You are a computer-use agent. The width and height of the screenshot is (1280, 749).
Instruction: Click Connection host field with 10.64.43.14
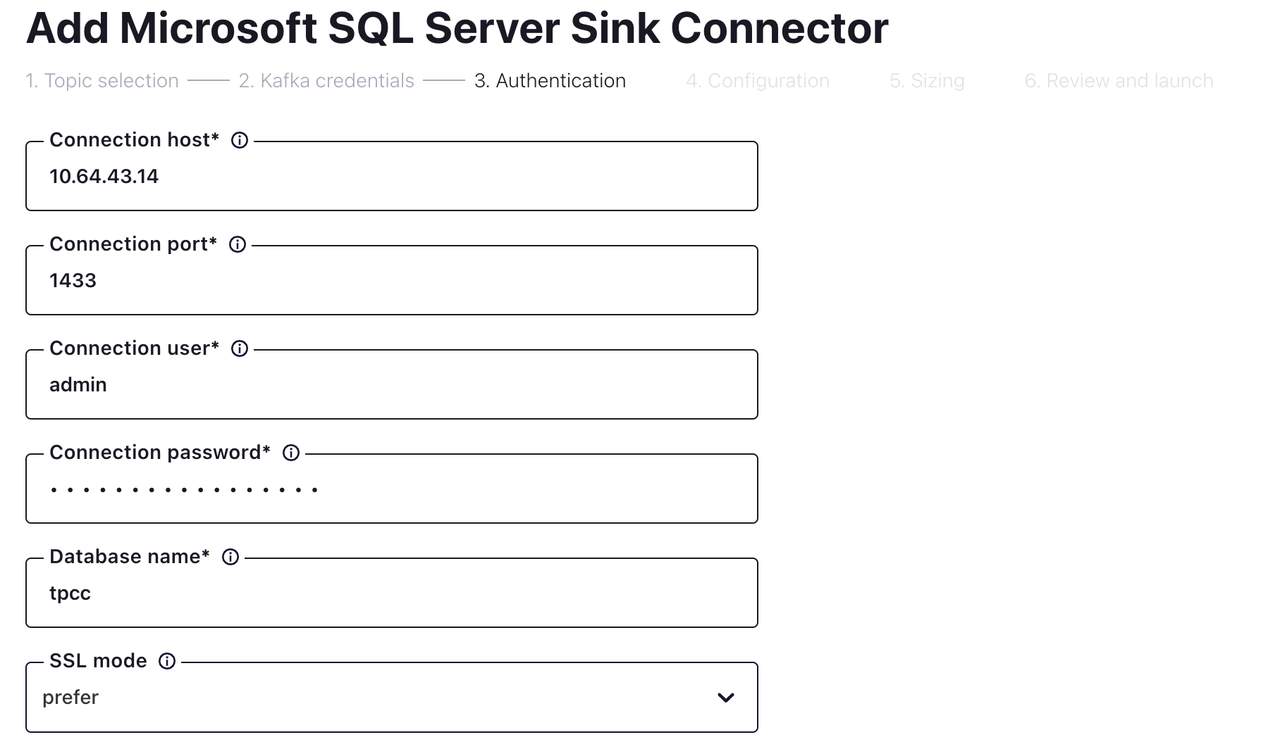390,177
